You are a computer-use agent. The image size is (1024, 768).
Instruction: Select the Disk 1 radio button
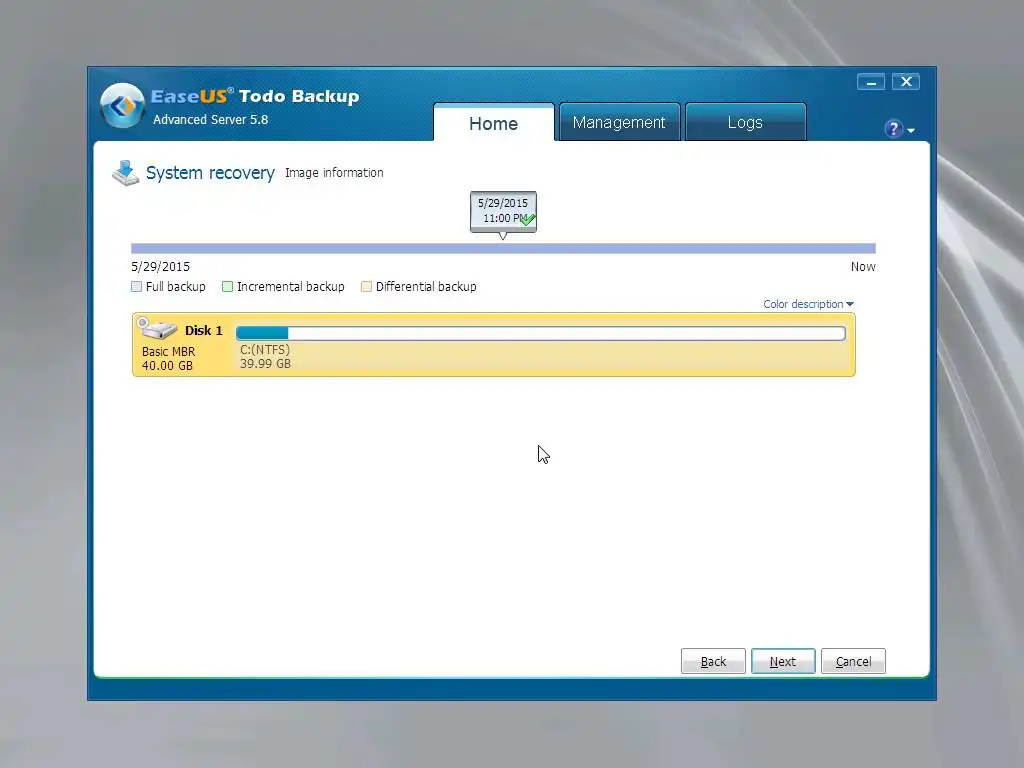click(142, 321)
